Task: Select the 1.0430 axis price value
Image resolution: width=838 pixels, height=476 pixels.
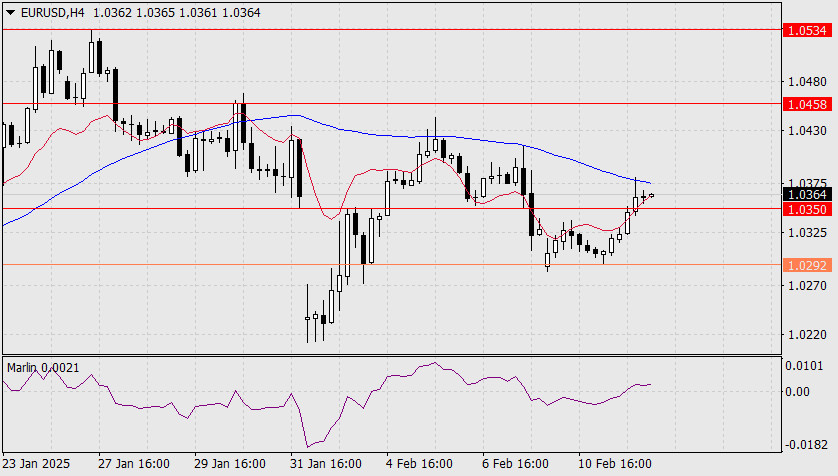Action: coord(808,130)
